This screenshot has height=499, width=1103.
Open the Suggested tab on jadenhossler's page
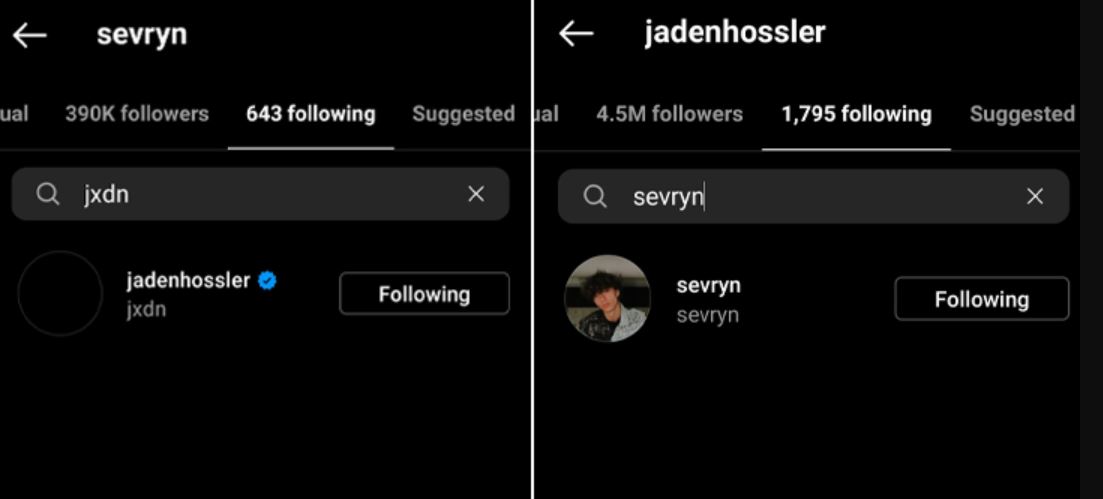pos(1022,114)
